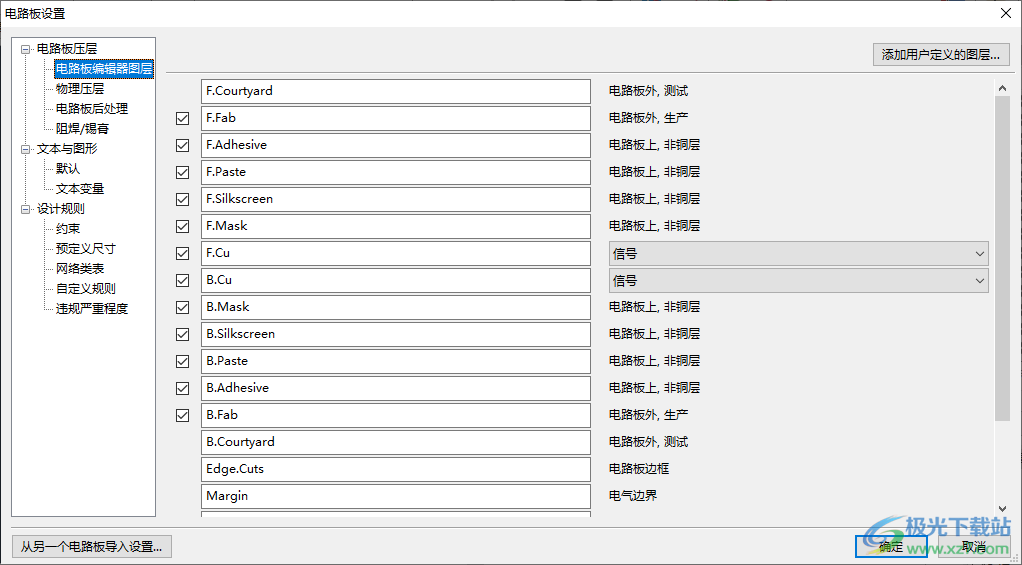Click the B.Adhesive name field
The height and width of the screenshot is (565, 1022).
point(396,388)
